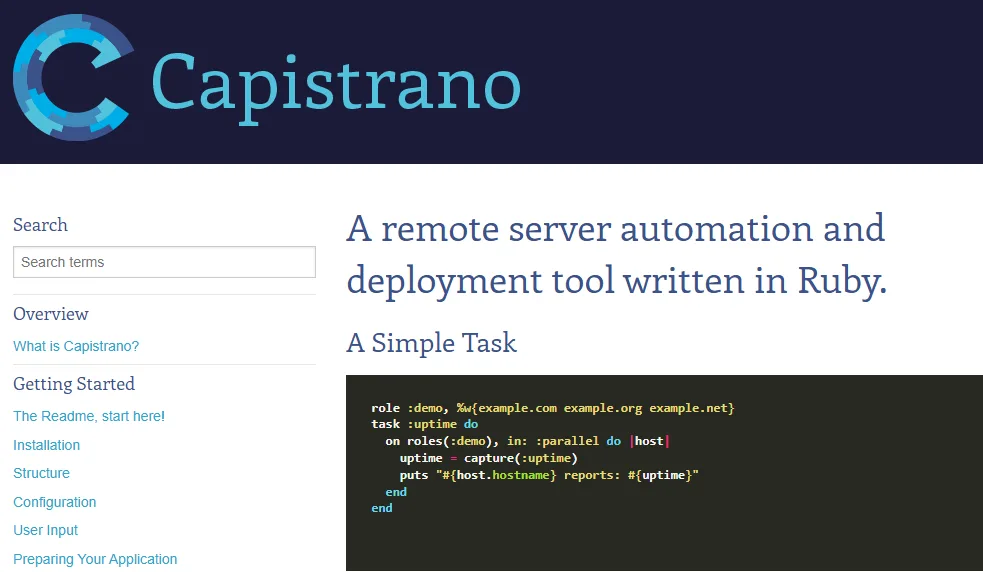Image resolution: width=983 pixels, height=572 pixels.
Task: Click the Overview section heading
Action: pyautogui.click(x=51, y=314)
